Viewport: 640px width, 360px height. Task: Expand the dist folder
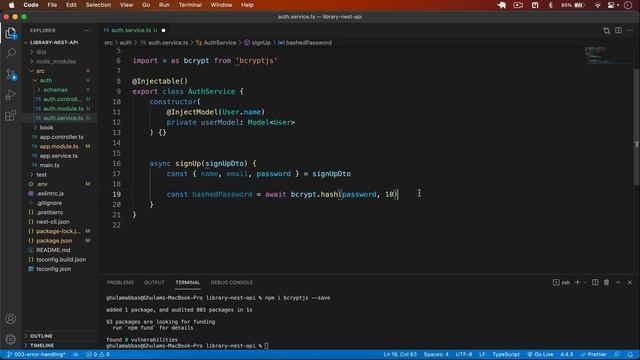click(41, 52)
